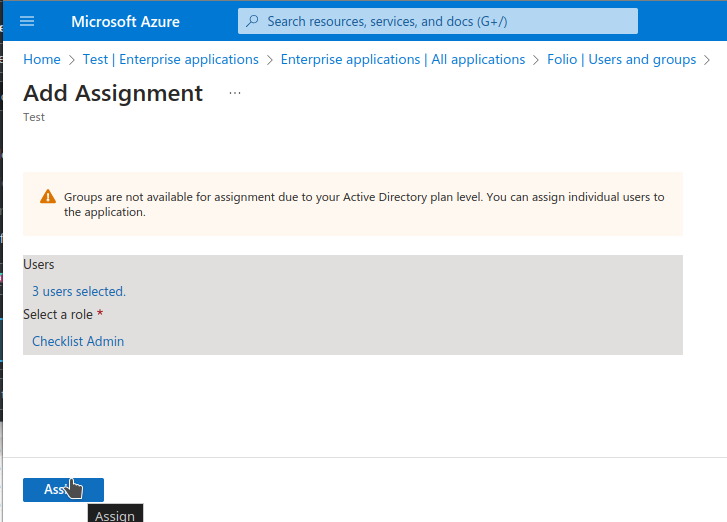The width and height of the screenshot is (727, 522).
Task: Open Folio | Users and groups breadcrumb
Action: click(x=621, y=59)
